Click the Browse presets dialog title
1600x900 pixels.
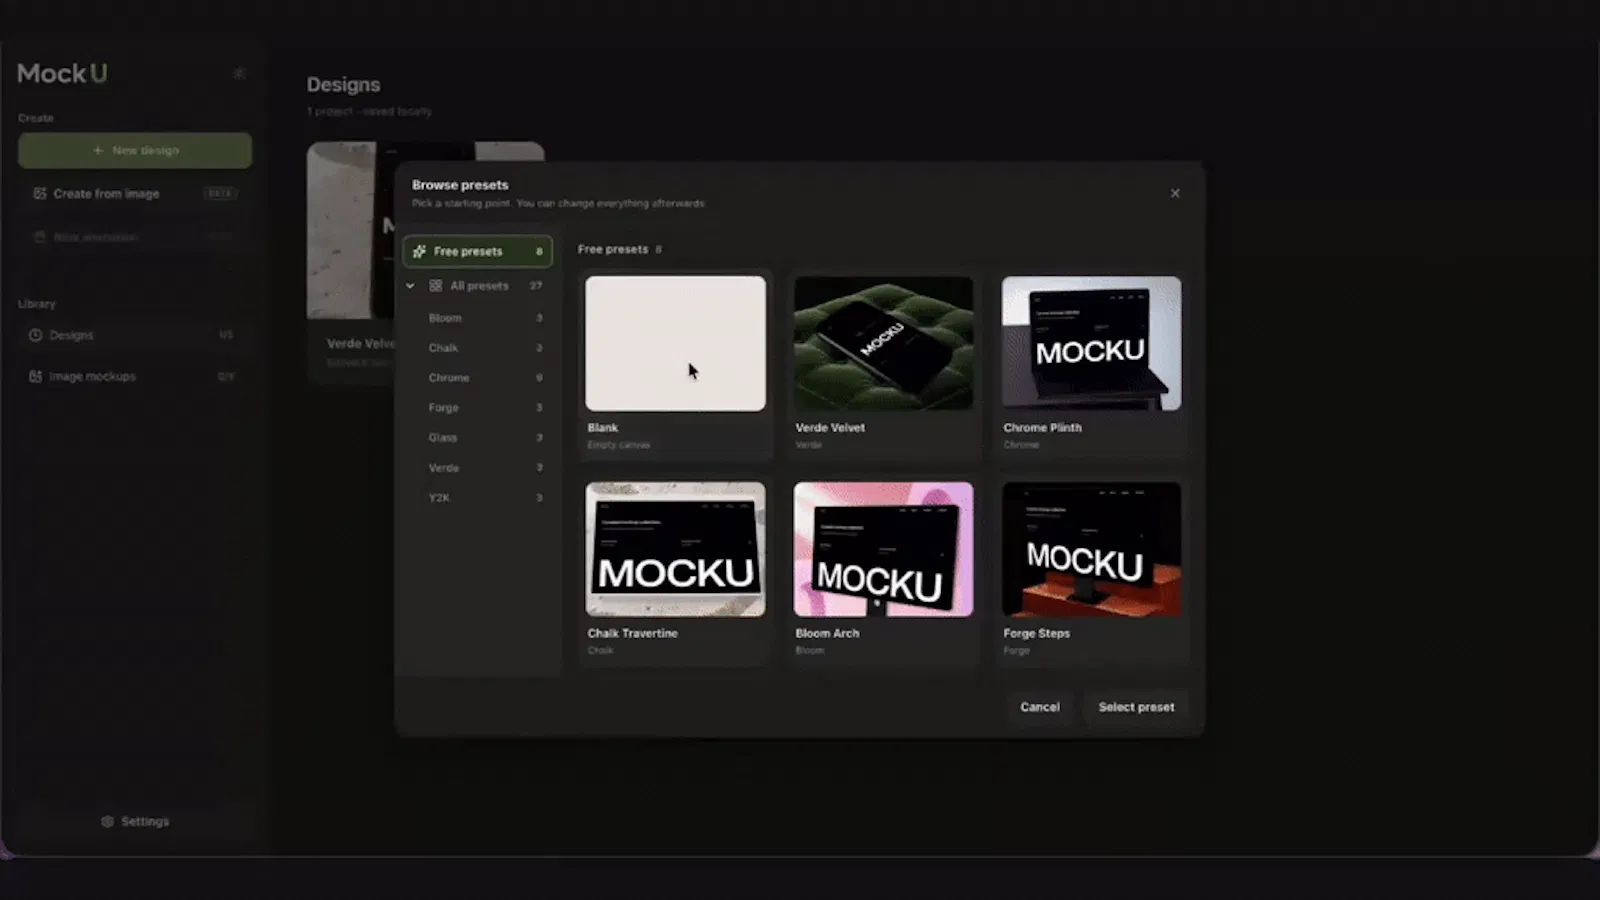point(460,185)
